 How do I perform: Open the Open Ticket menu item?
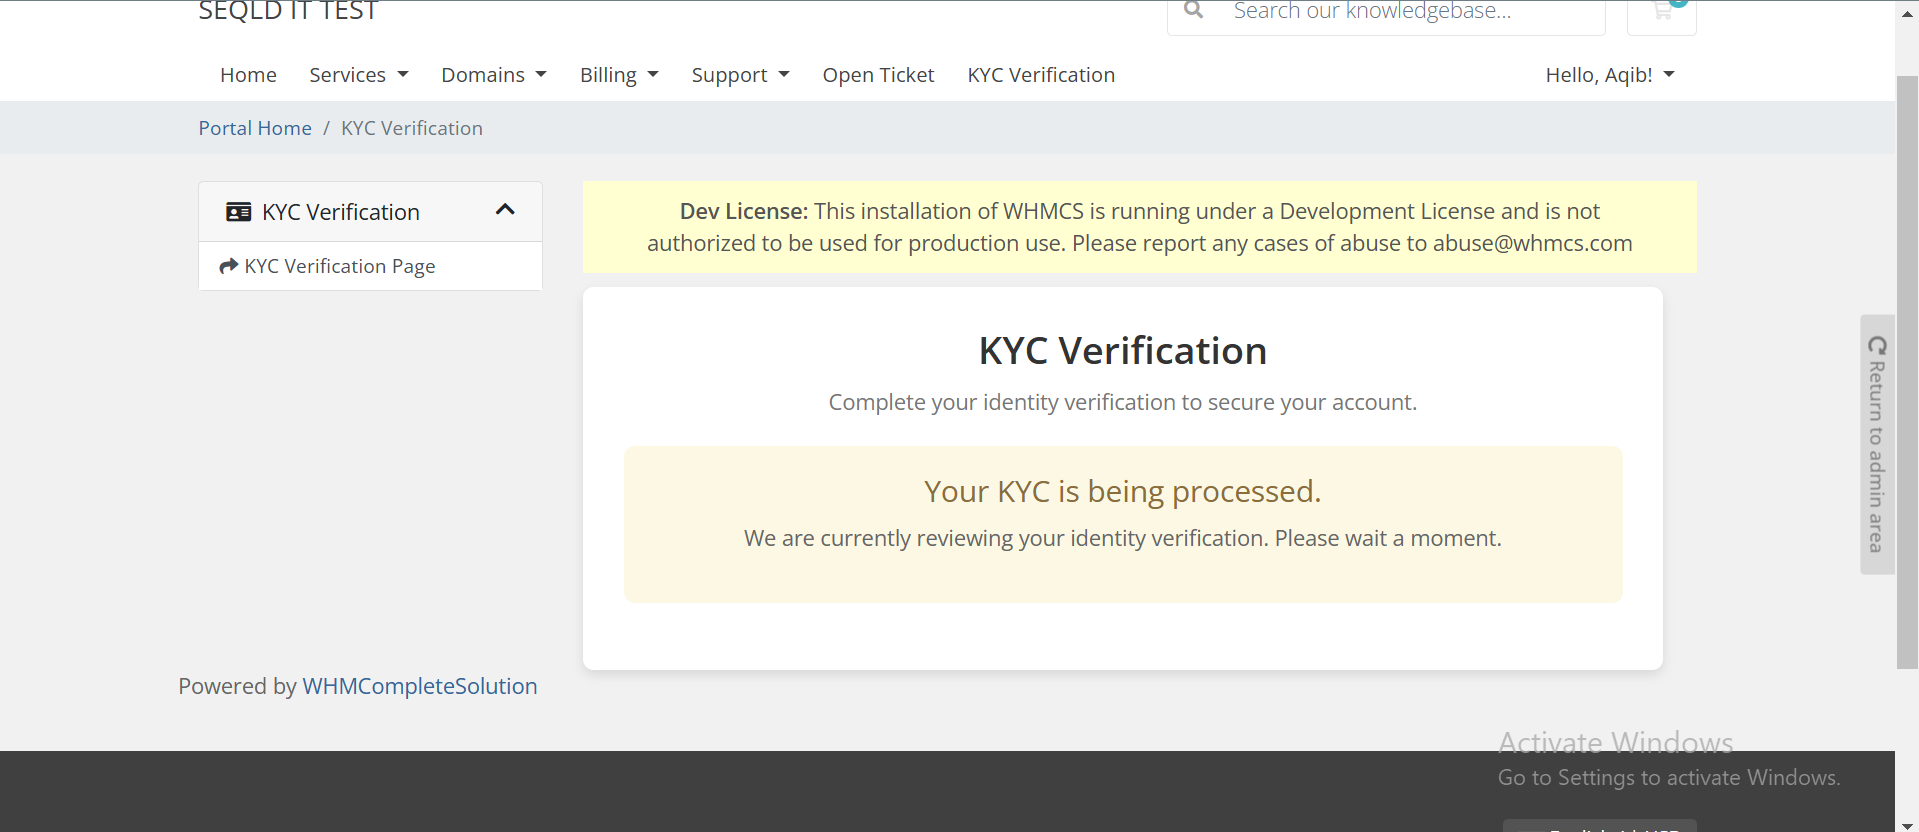point(878,75)
